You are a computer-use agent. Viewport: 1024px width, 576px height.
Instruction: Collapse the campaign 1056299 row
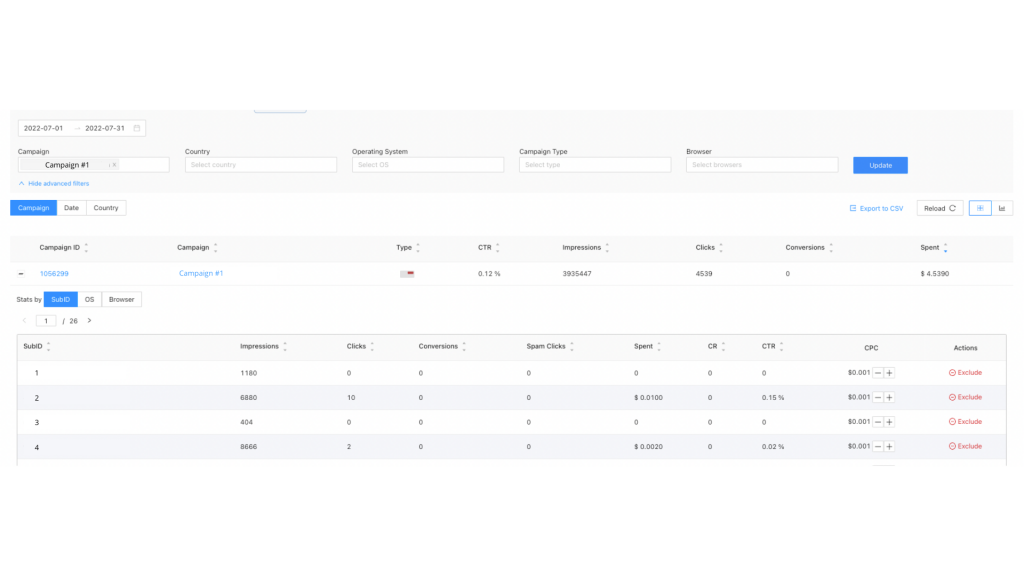(x=21, y=273)
